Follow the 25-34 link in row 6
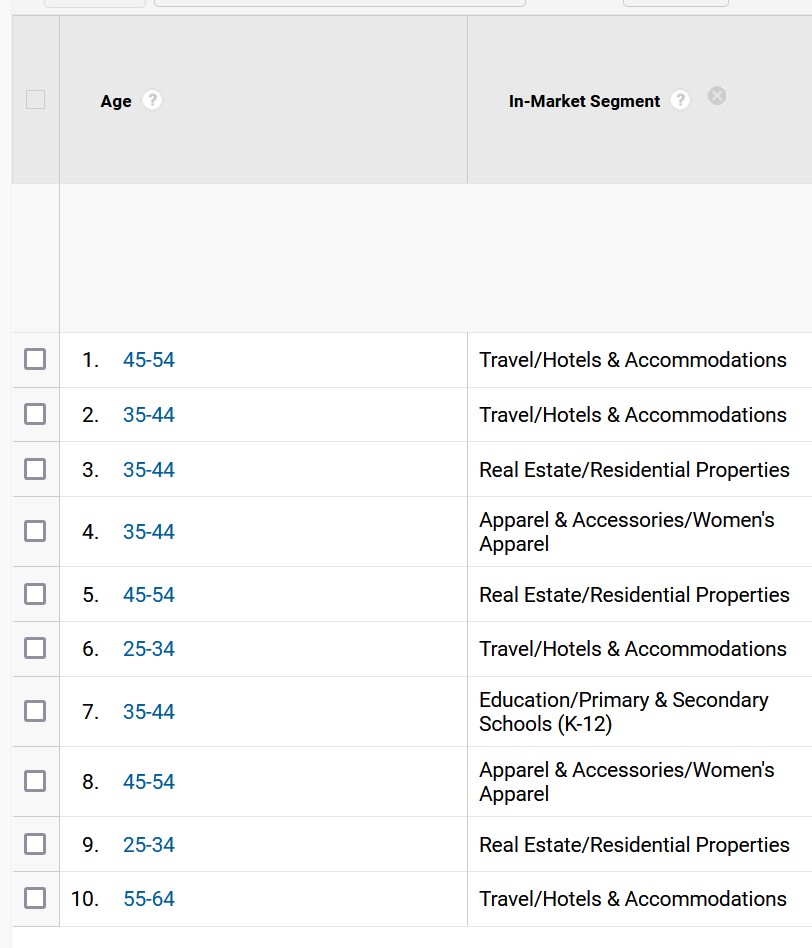812x948 pixels. pyautogui.click(x=149, y=649)
